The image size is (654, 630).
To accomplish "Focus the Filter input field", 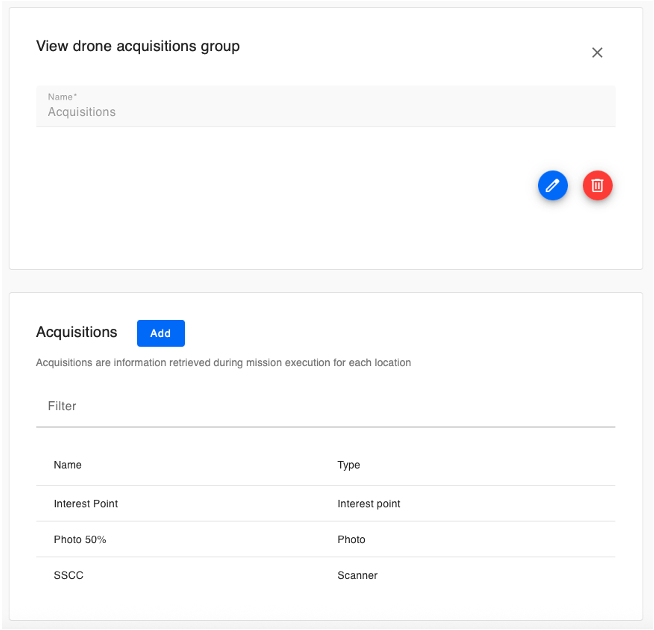I will point(325,406).
